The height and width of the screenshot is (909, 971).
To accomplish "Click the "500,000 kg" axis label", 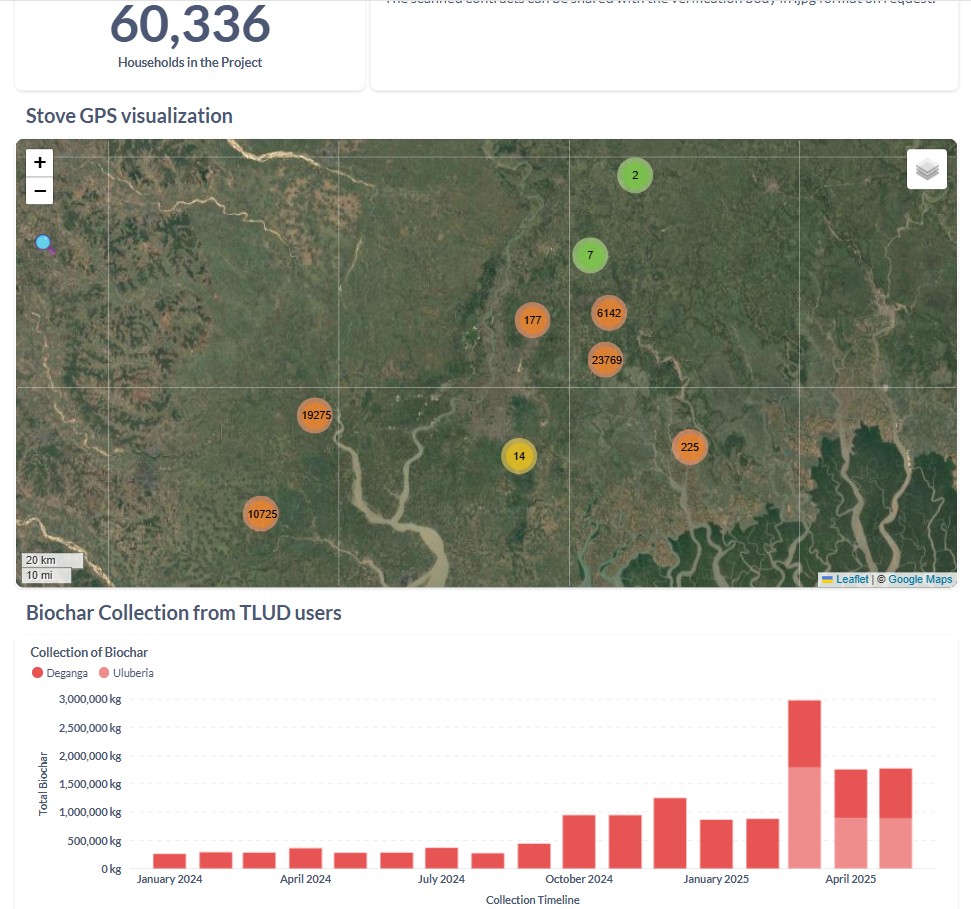I will [95, 841].
